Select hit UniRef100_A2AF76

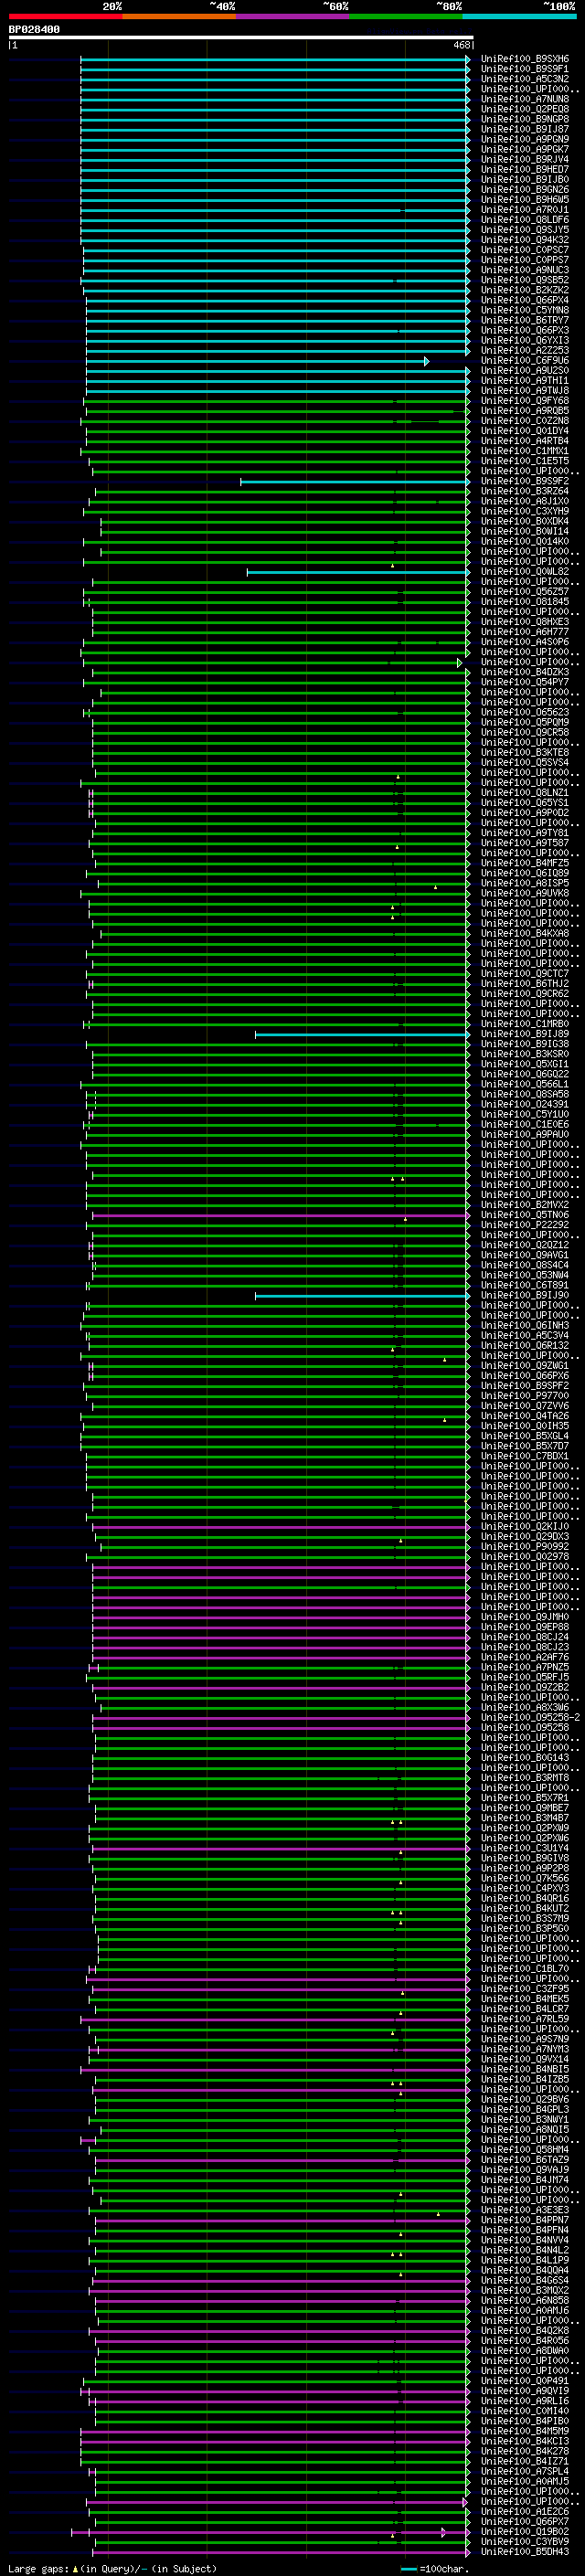[x=525, y=1657]
